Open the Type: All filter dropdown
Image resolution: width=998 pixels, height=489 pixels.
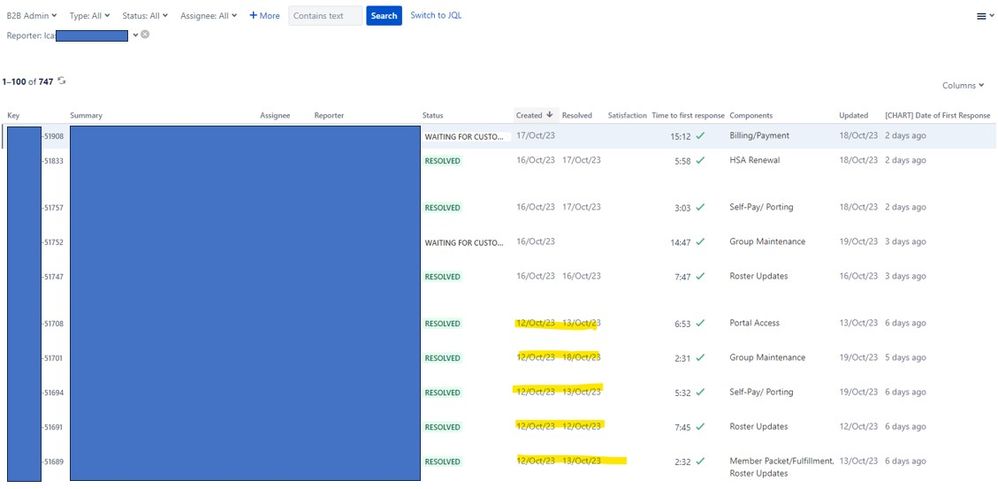click(x=89, y=15)
